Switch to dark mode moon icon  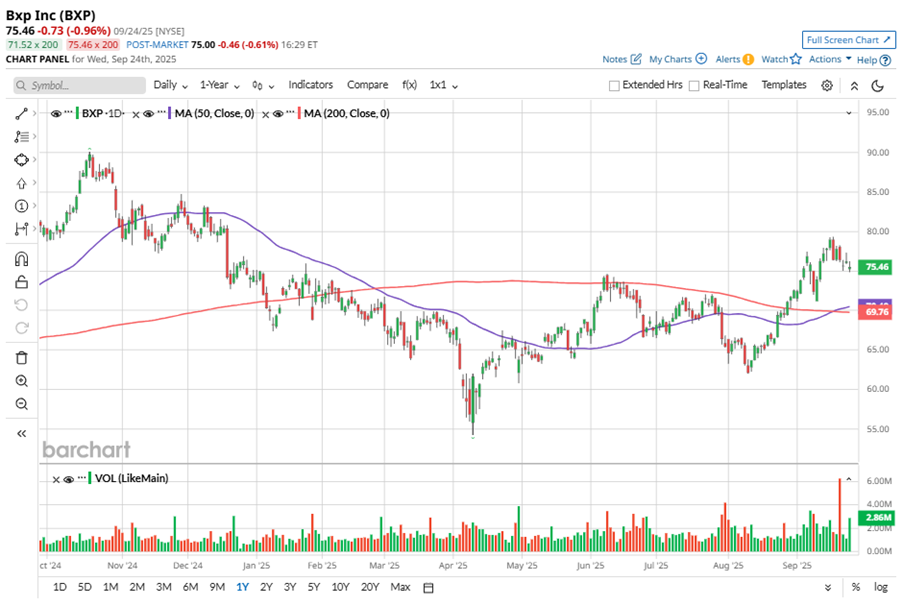click(x=877, y=85)
